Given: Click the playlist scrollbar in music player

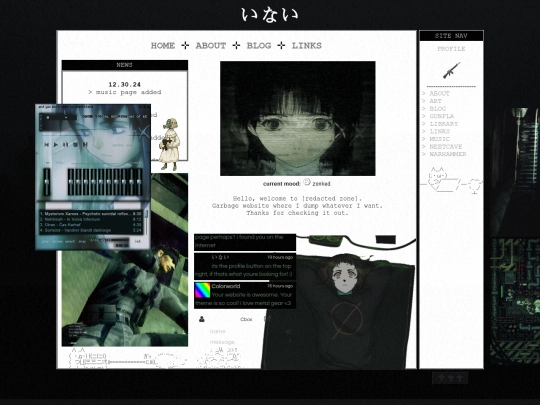Looking at the screenshot, I should coord(146,222).
